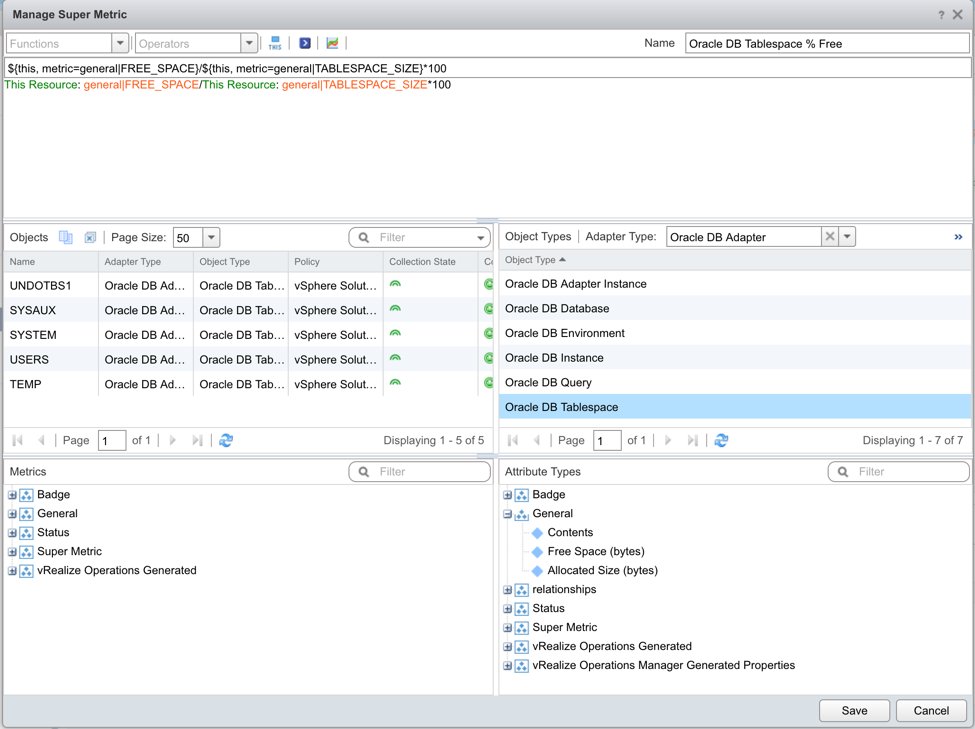
Task: Click the search icon in Metrics filter
Action: tap(364, 471)
